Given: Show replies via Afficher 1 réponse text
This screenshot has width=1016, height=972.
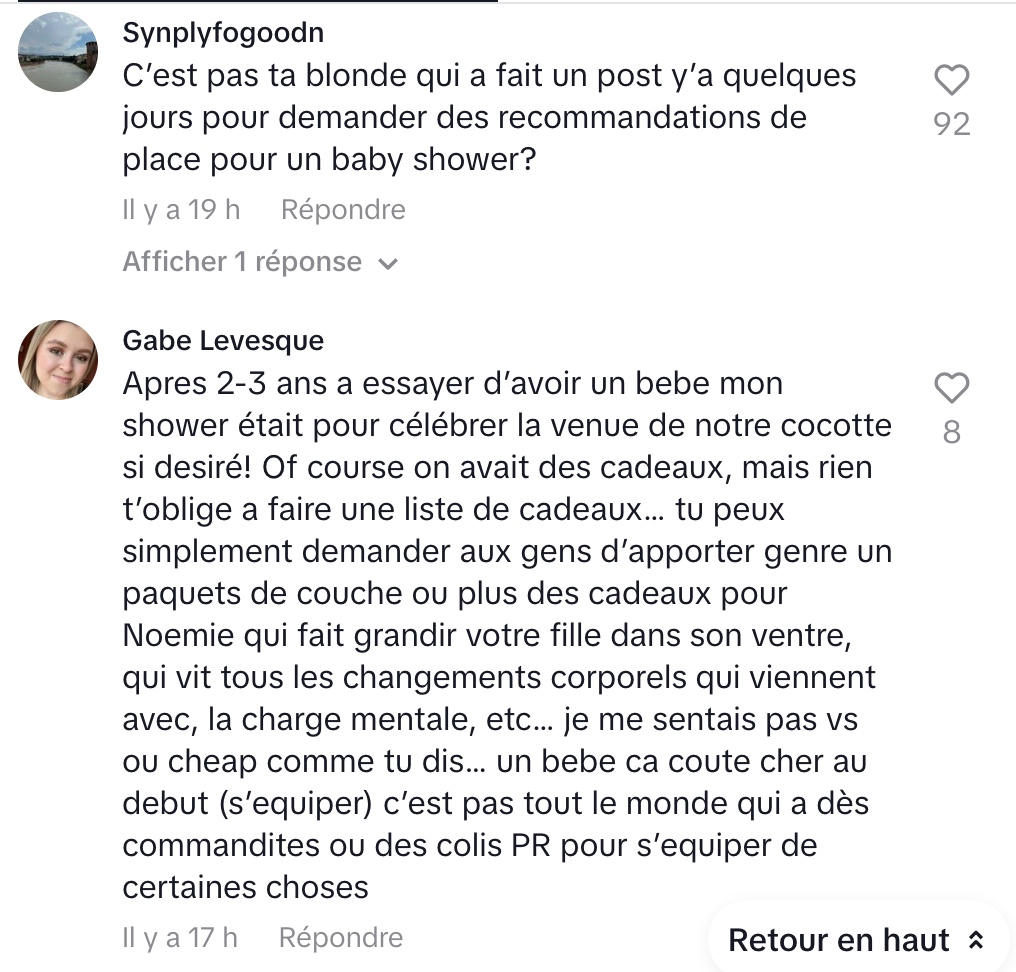Looking at the screenshot, I should (242, 262).
